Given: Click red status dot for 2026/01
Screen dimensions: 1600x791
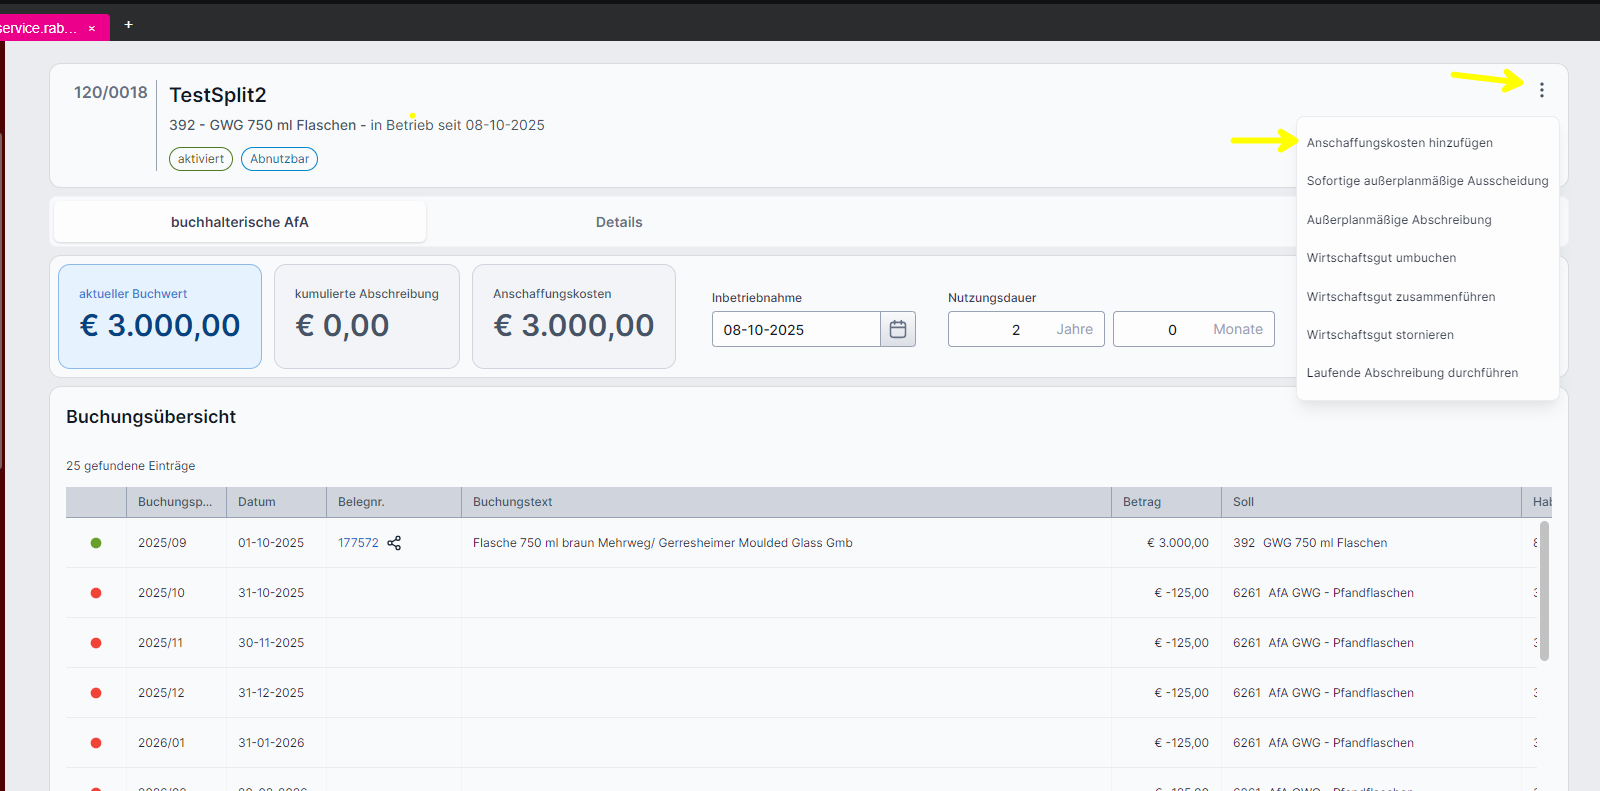Looking at the screenshot, I should point(96,743).
